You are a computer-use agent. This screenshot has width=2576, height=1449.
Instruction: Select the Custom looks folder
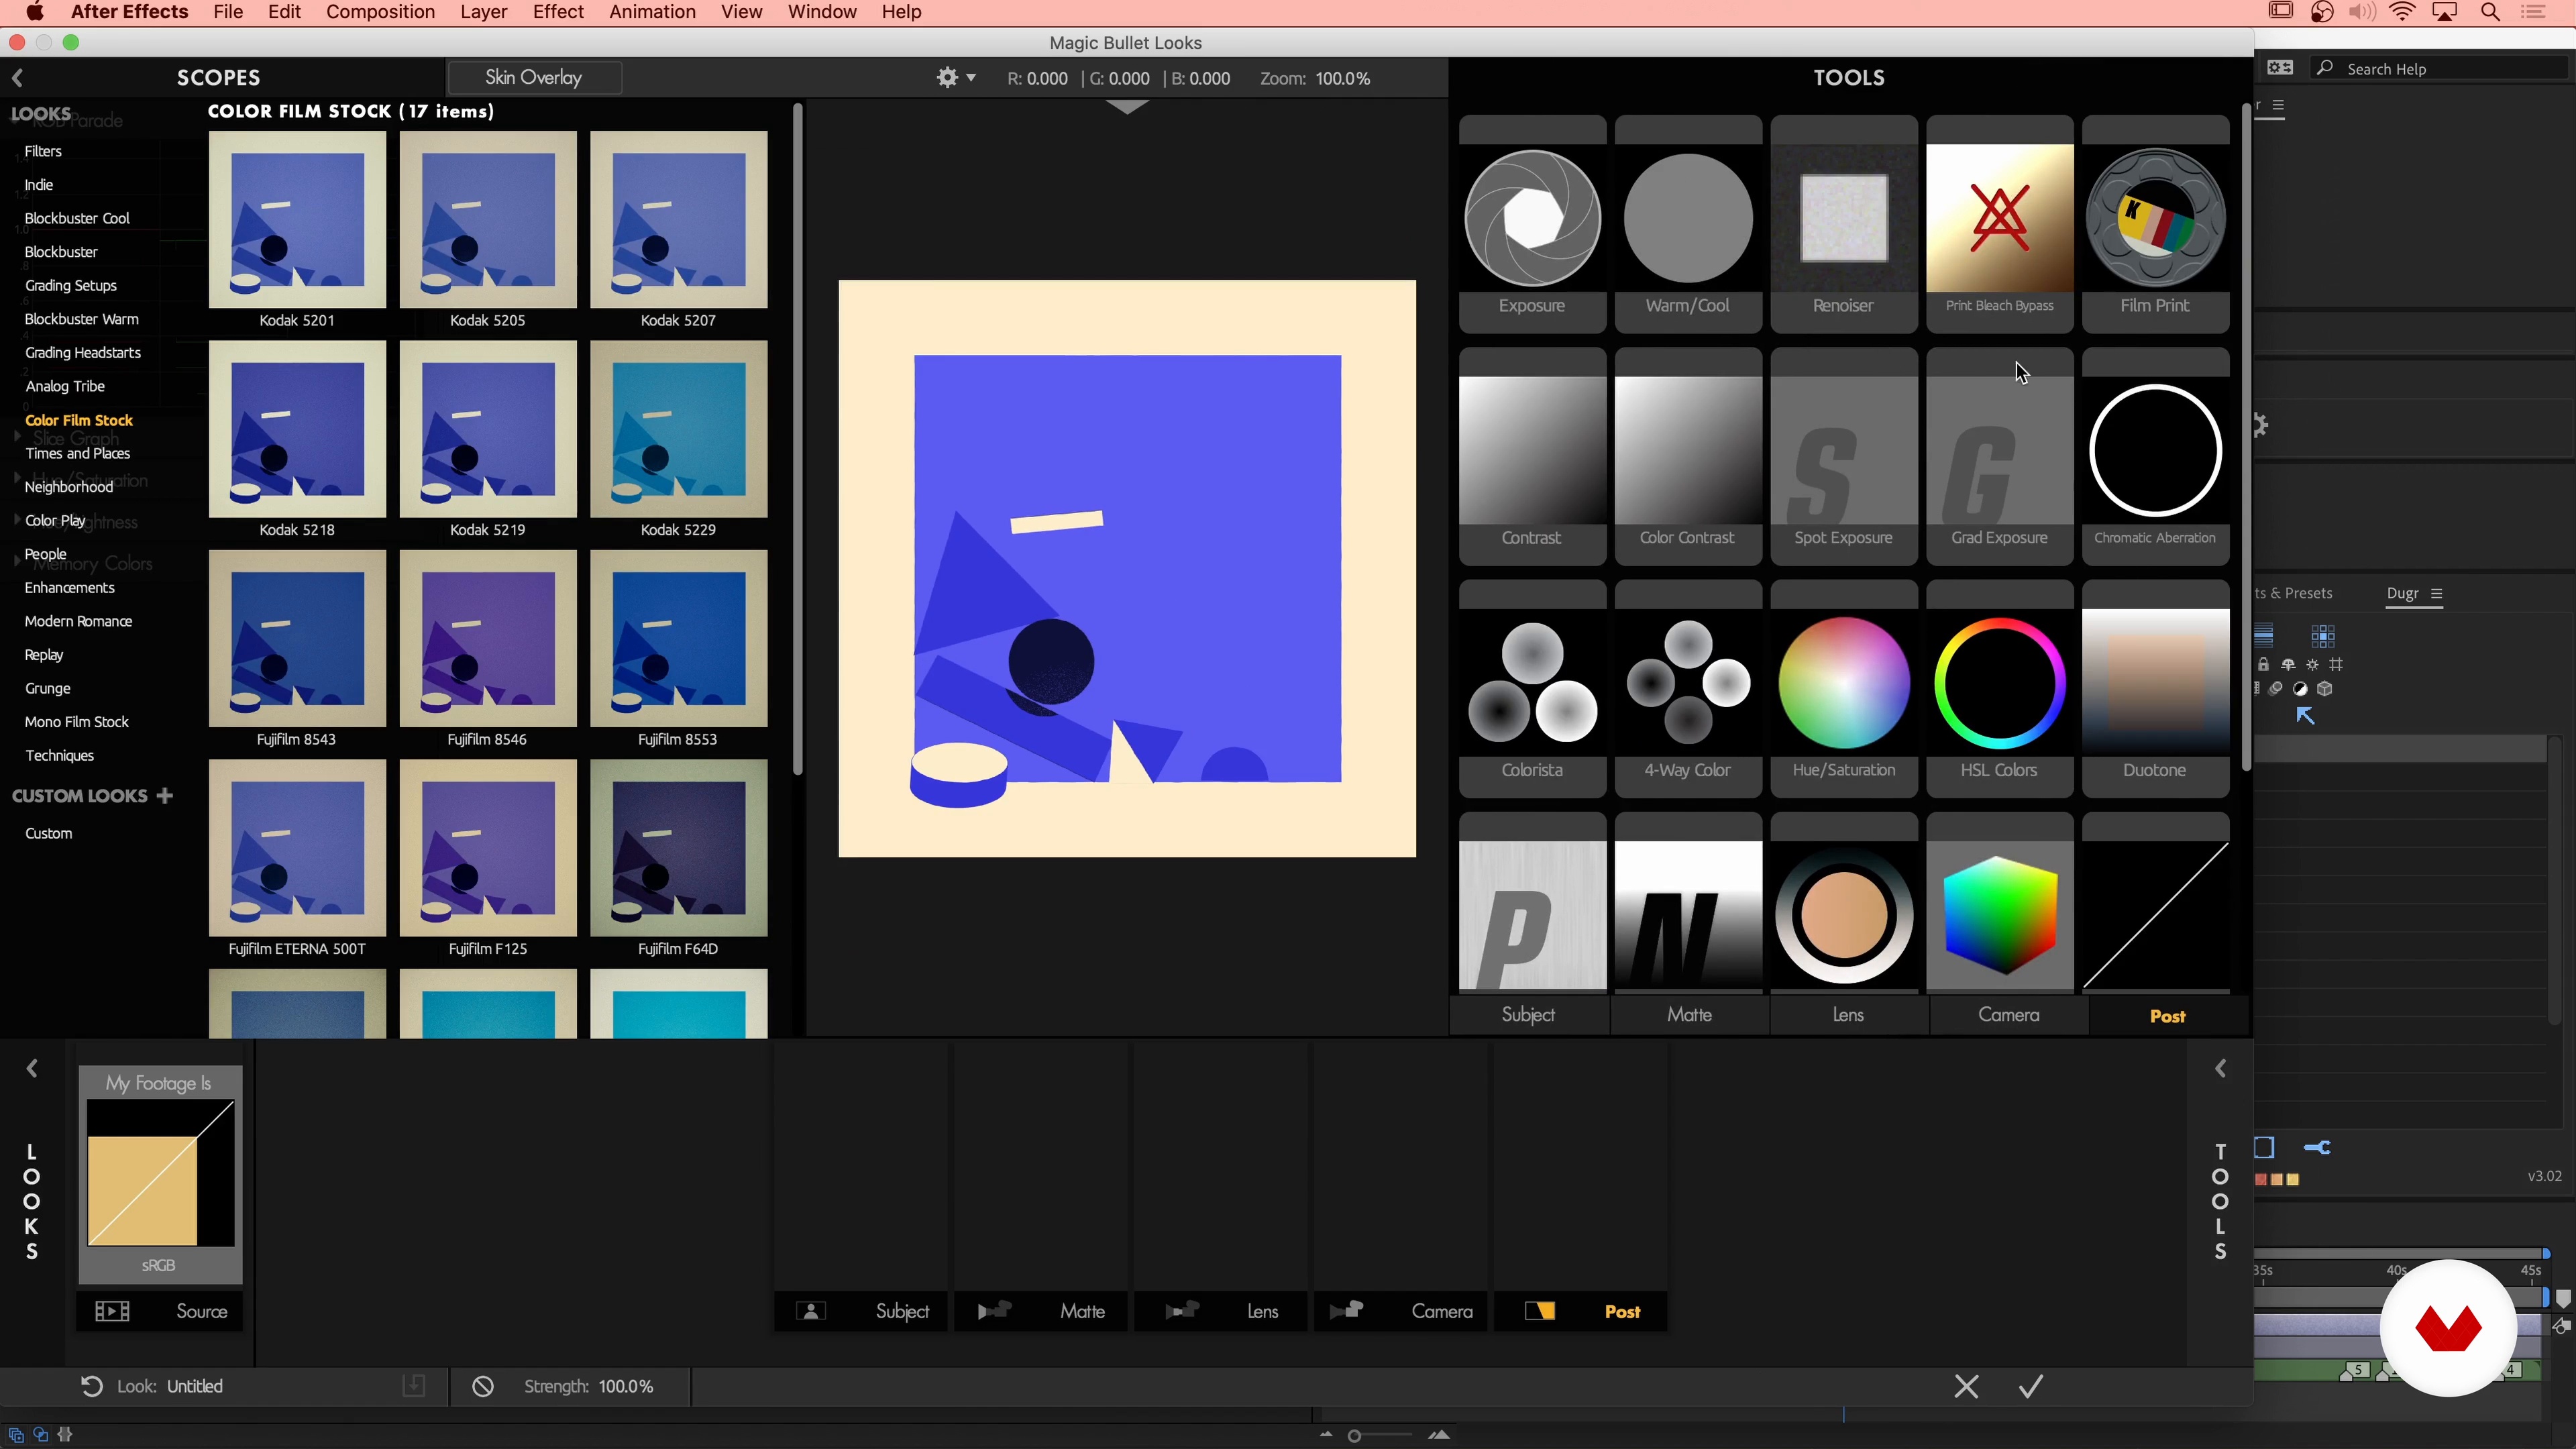click(x=48, y=833)
